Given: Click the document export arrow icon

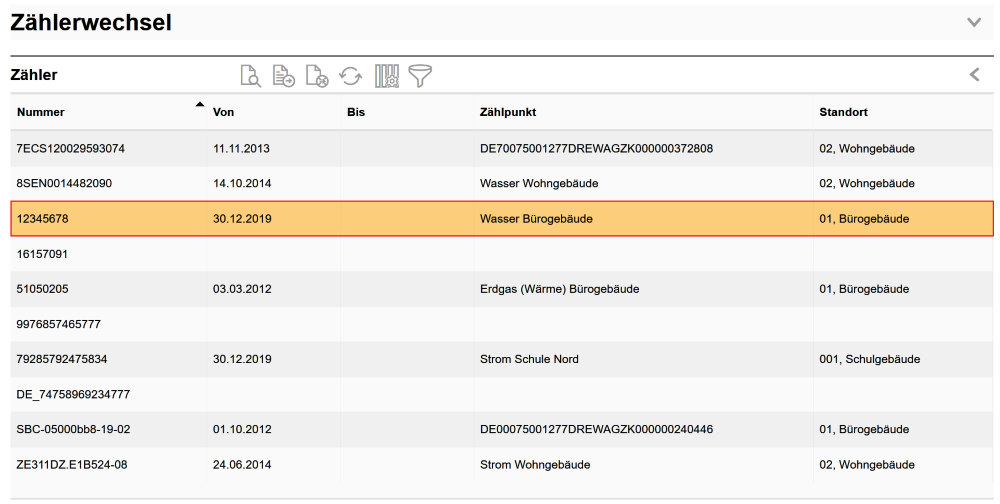Looking at the screenshot, I should coord(284,75).
